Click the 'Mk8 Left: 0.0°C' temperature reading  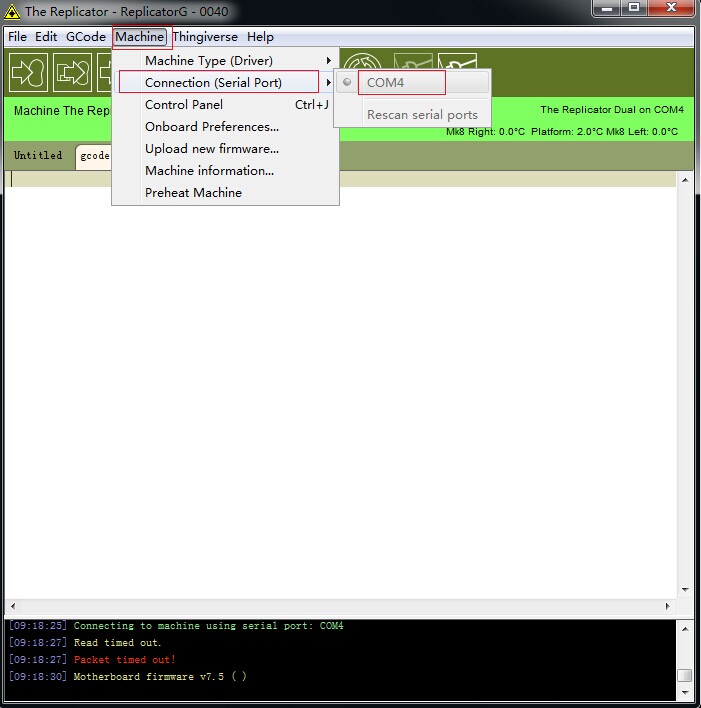pyautogui.click(x=642, y=132)
